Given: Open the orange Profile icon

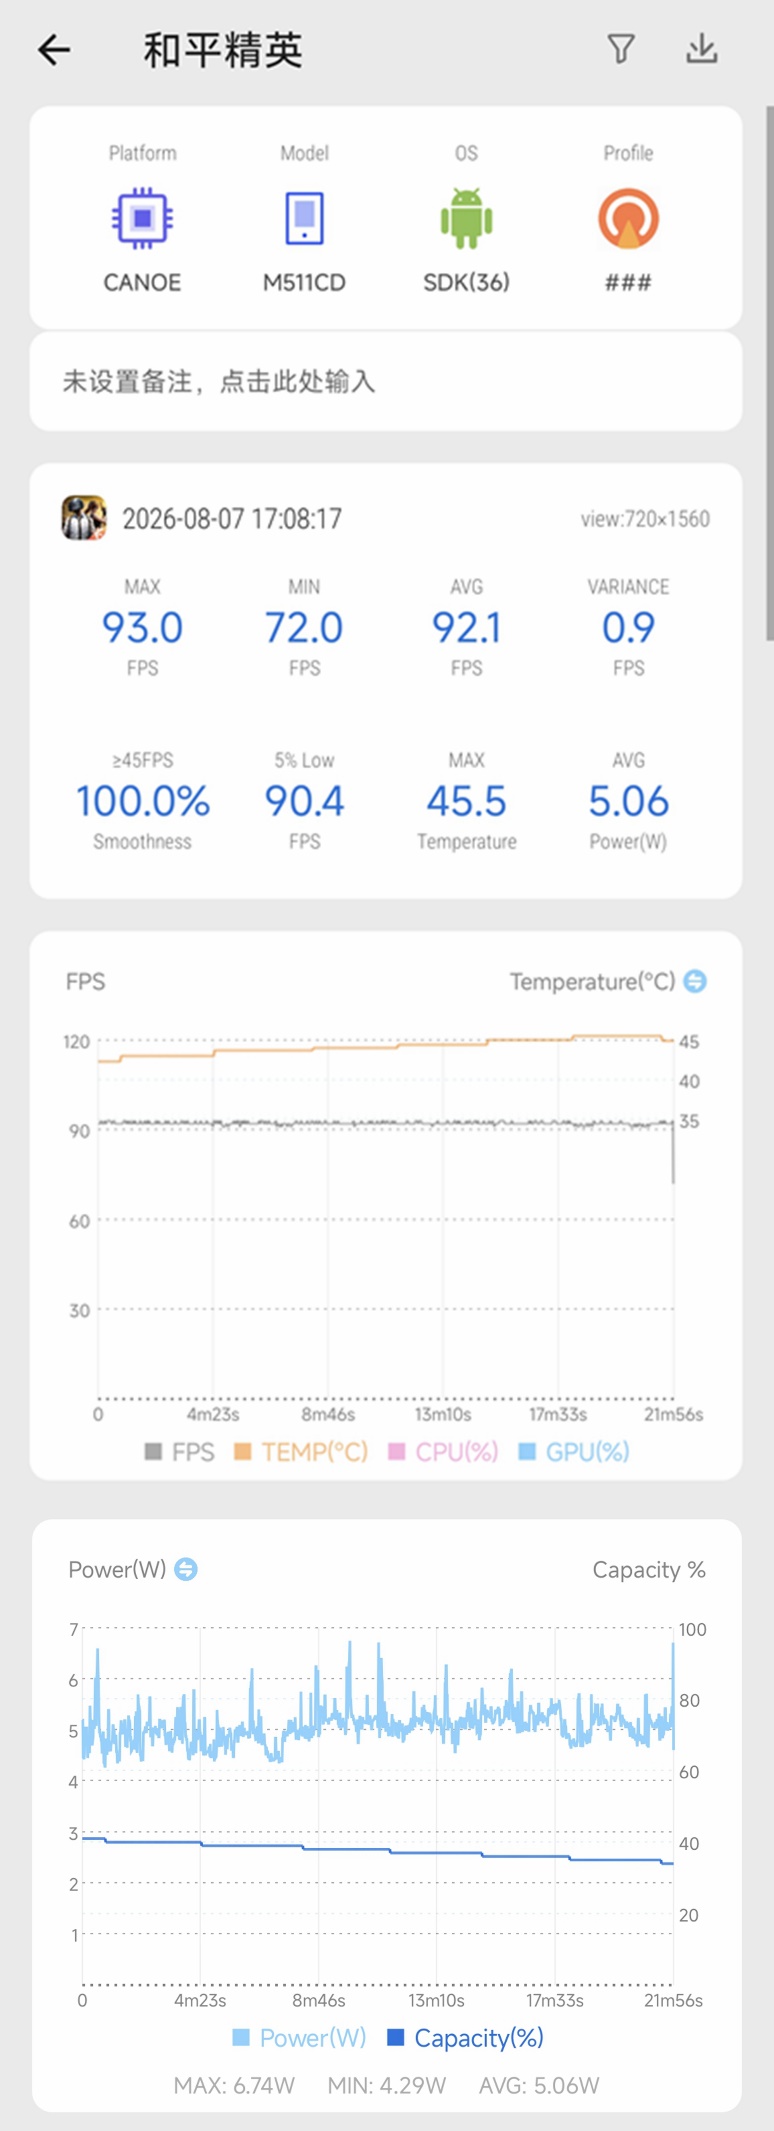Looking at the screenshot, I should coord(628,218).
